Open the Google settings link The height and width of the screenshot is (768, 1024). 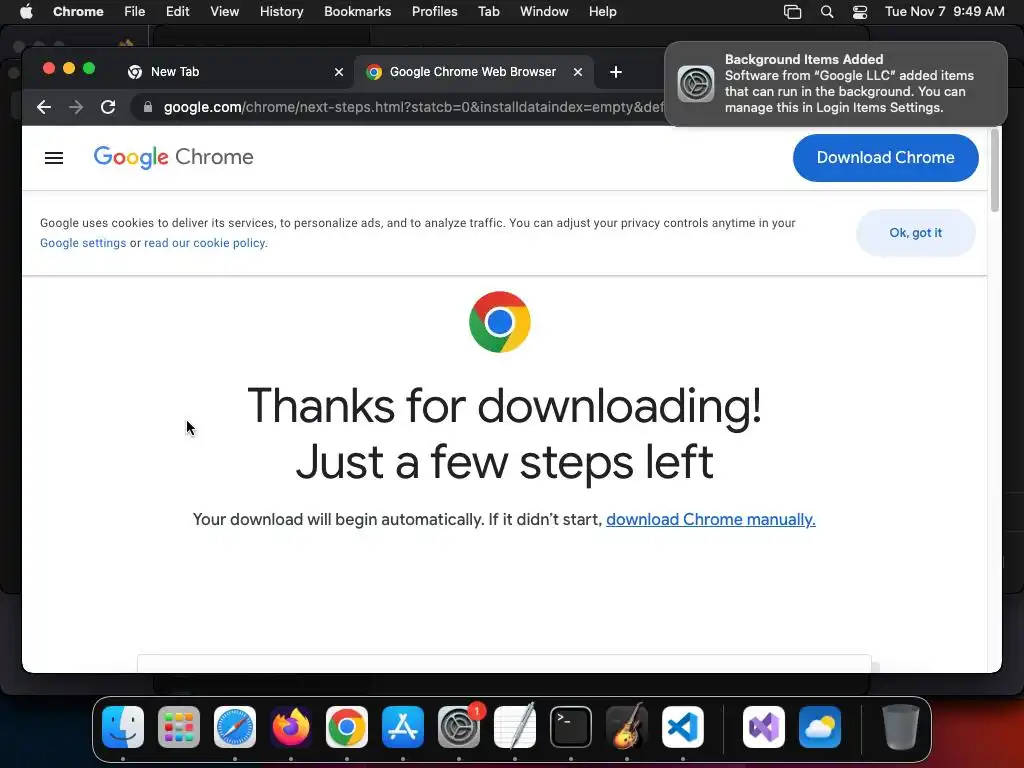tap(83, 243)
